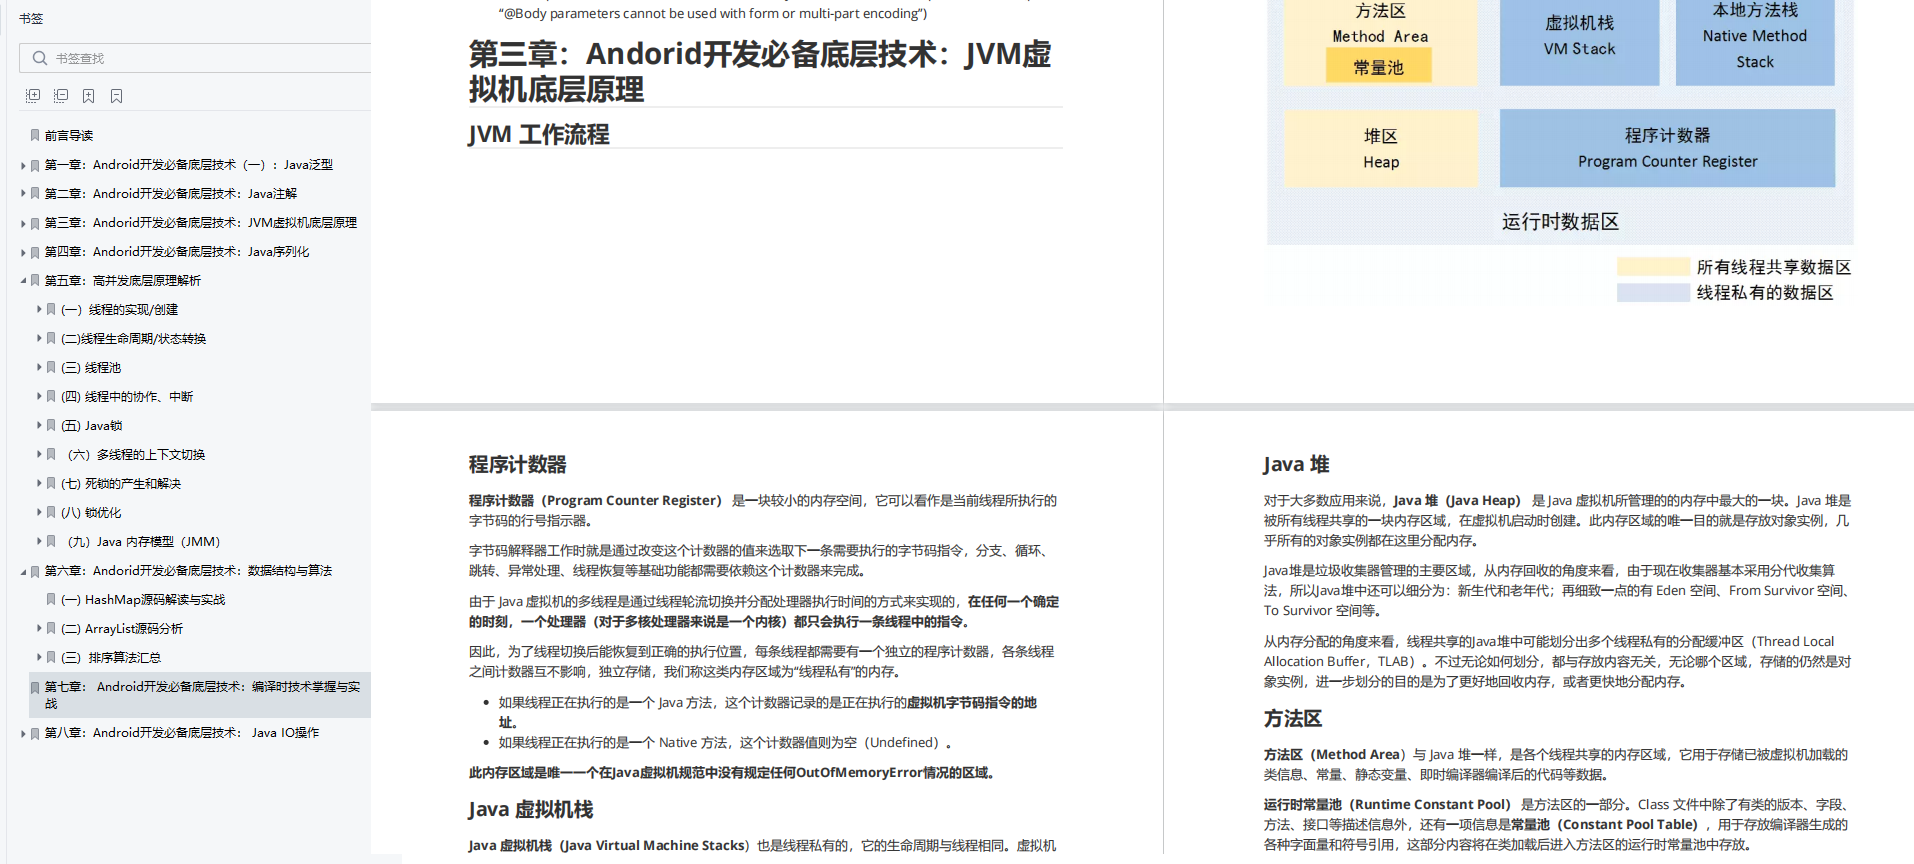Click the bookmark icon beside (二) ArrayList源码分析
The height and width of the screenshot is (864, 1914).
pos(51,629)
